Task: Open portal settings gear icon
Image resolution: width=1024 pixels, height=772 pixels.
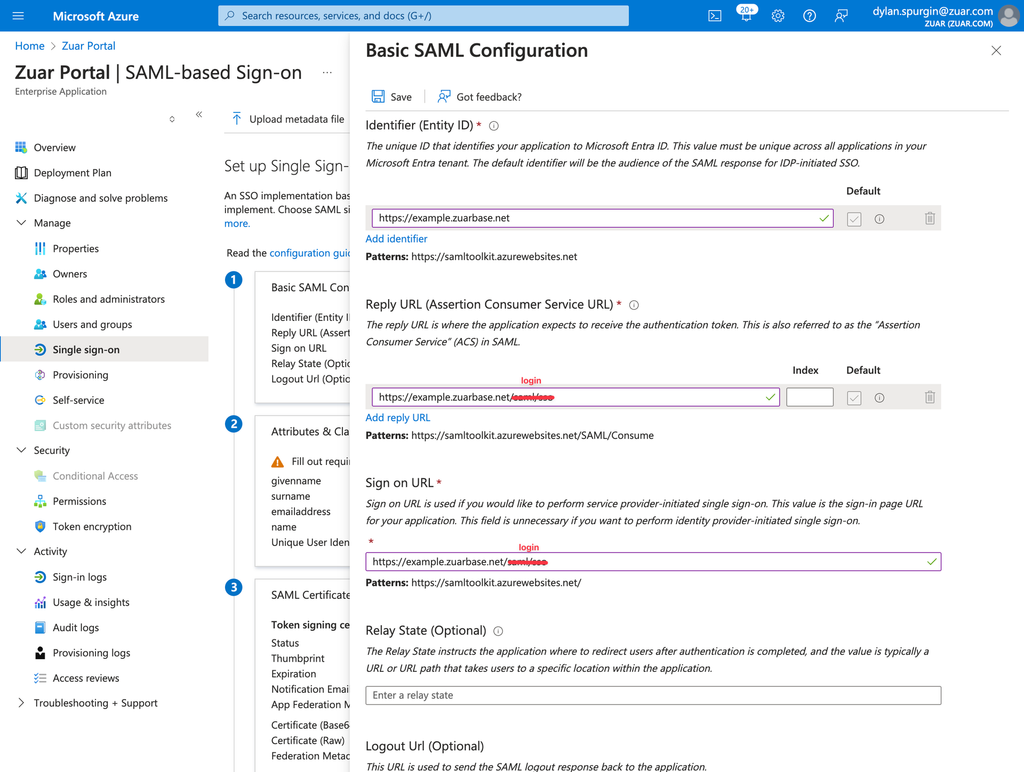Action: pos(778,16)
